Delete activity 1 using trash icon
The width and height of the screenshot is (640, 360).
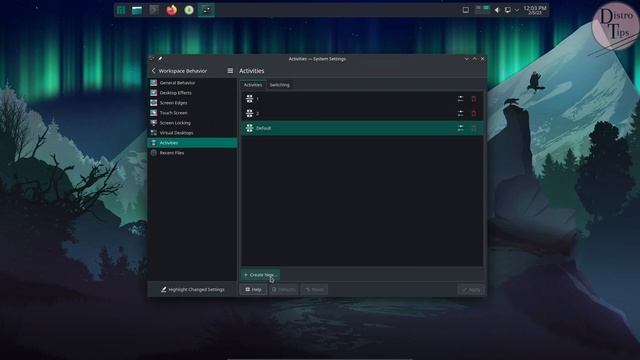coord(474,99)
